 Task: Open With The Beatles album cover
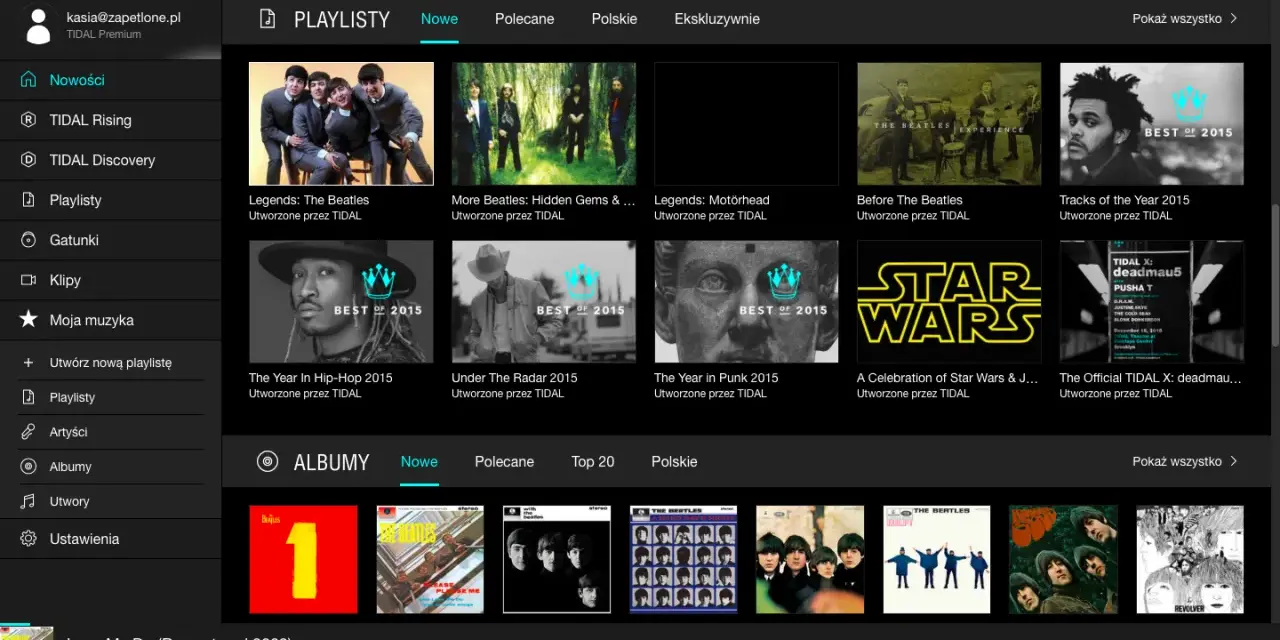557,559
